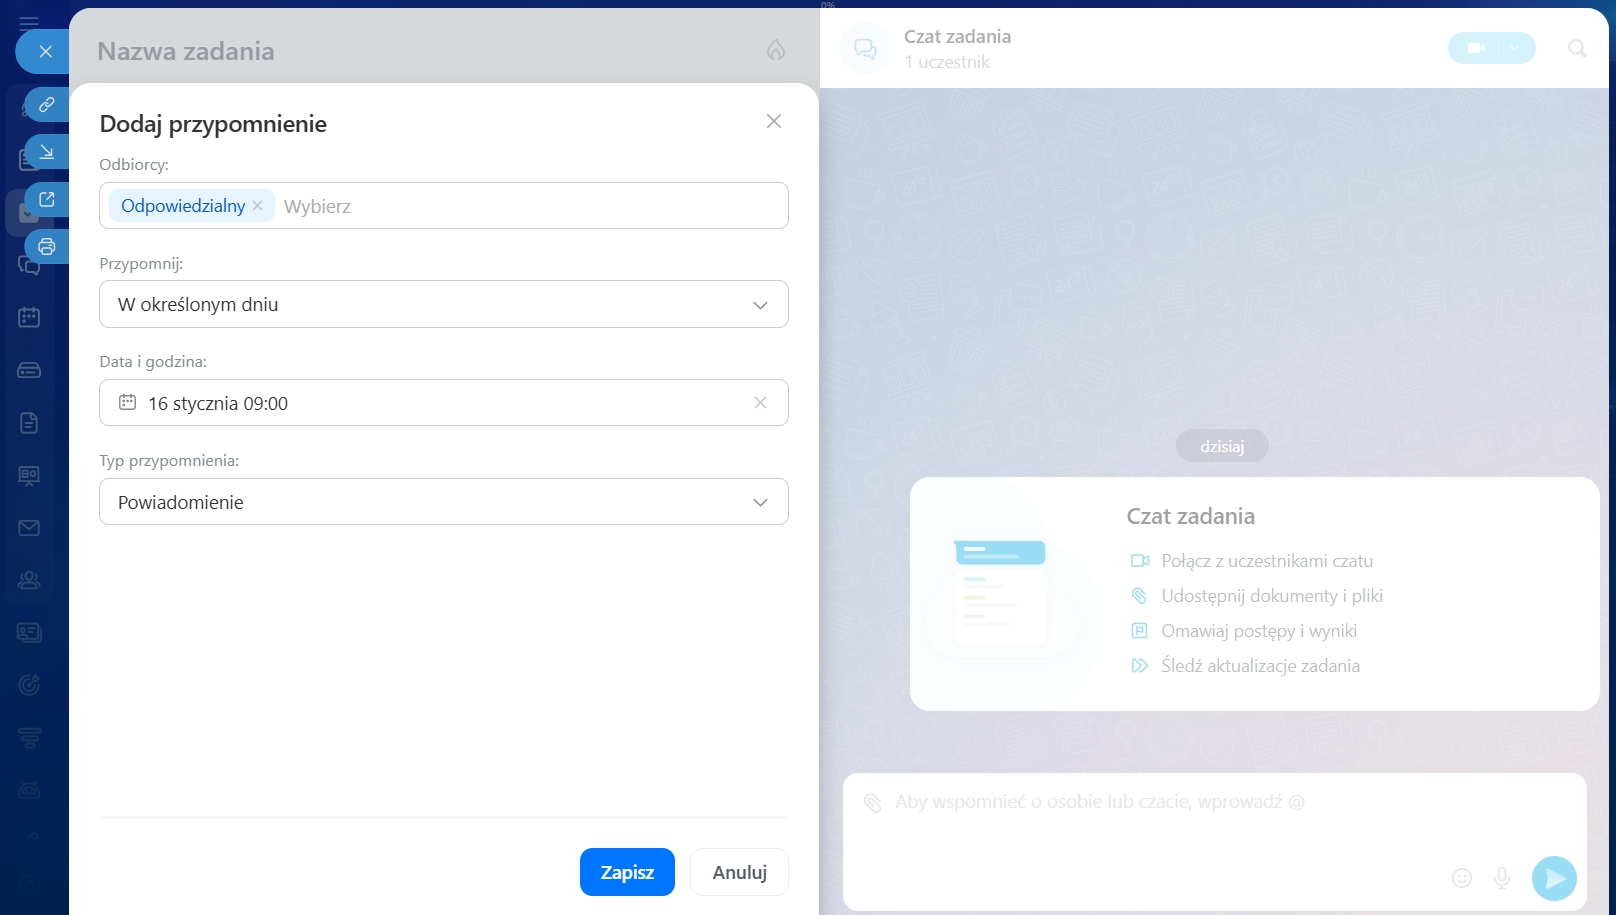Open the robot icon in the sidebar
1616x915 pixels.
point(29,790)
